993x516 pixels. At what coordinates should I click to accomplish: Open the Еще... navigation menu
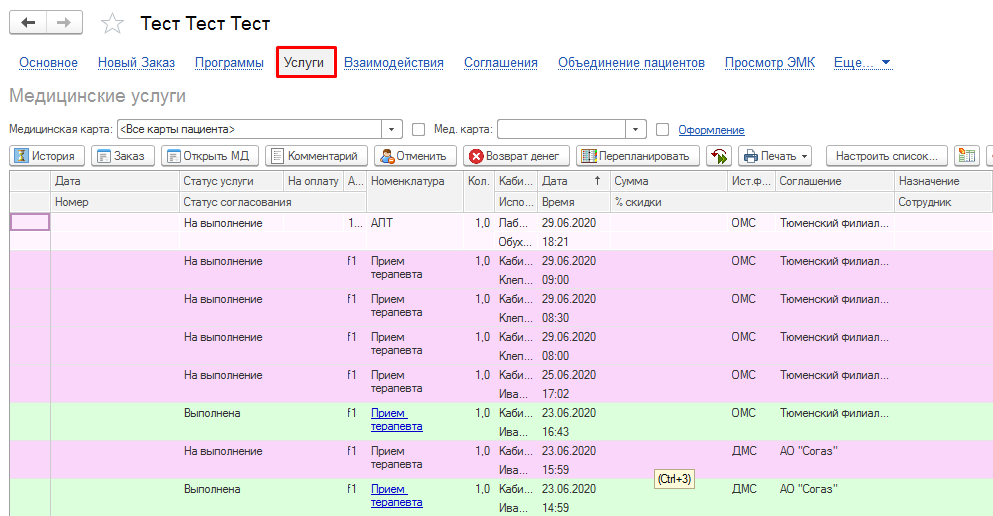pos(862,63)
